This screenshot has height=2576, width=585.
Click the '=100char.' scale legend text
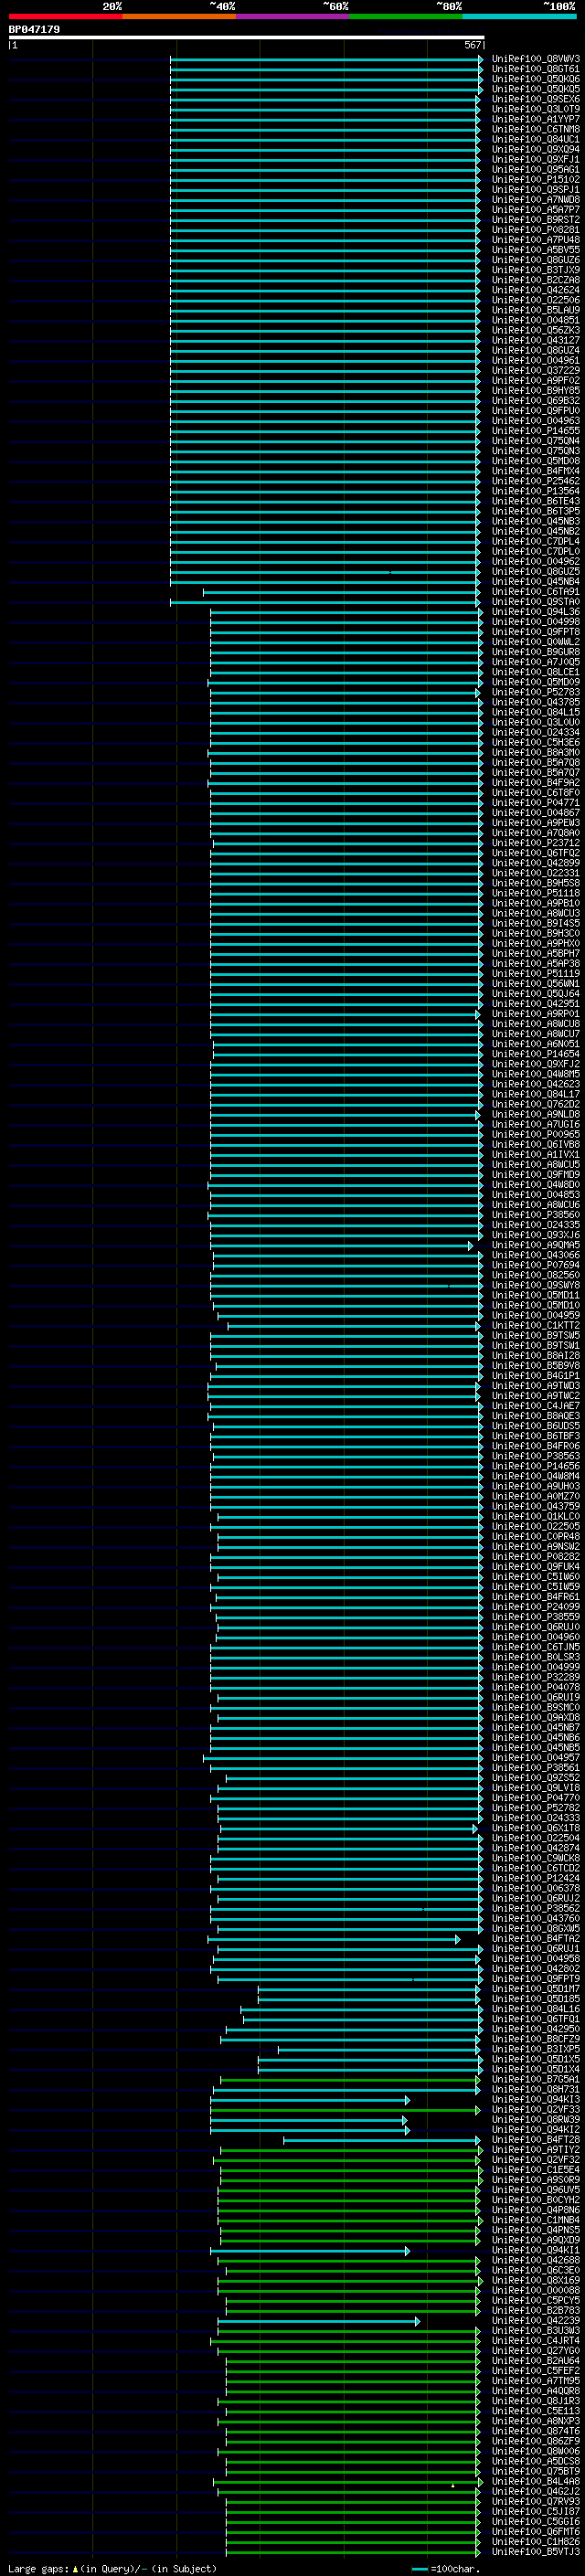(455, 2569)
